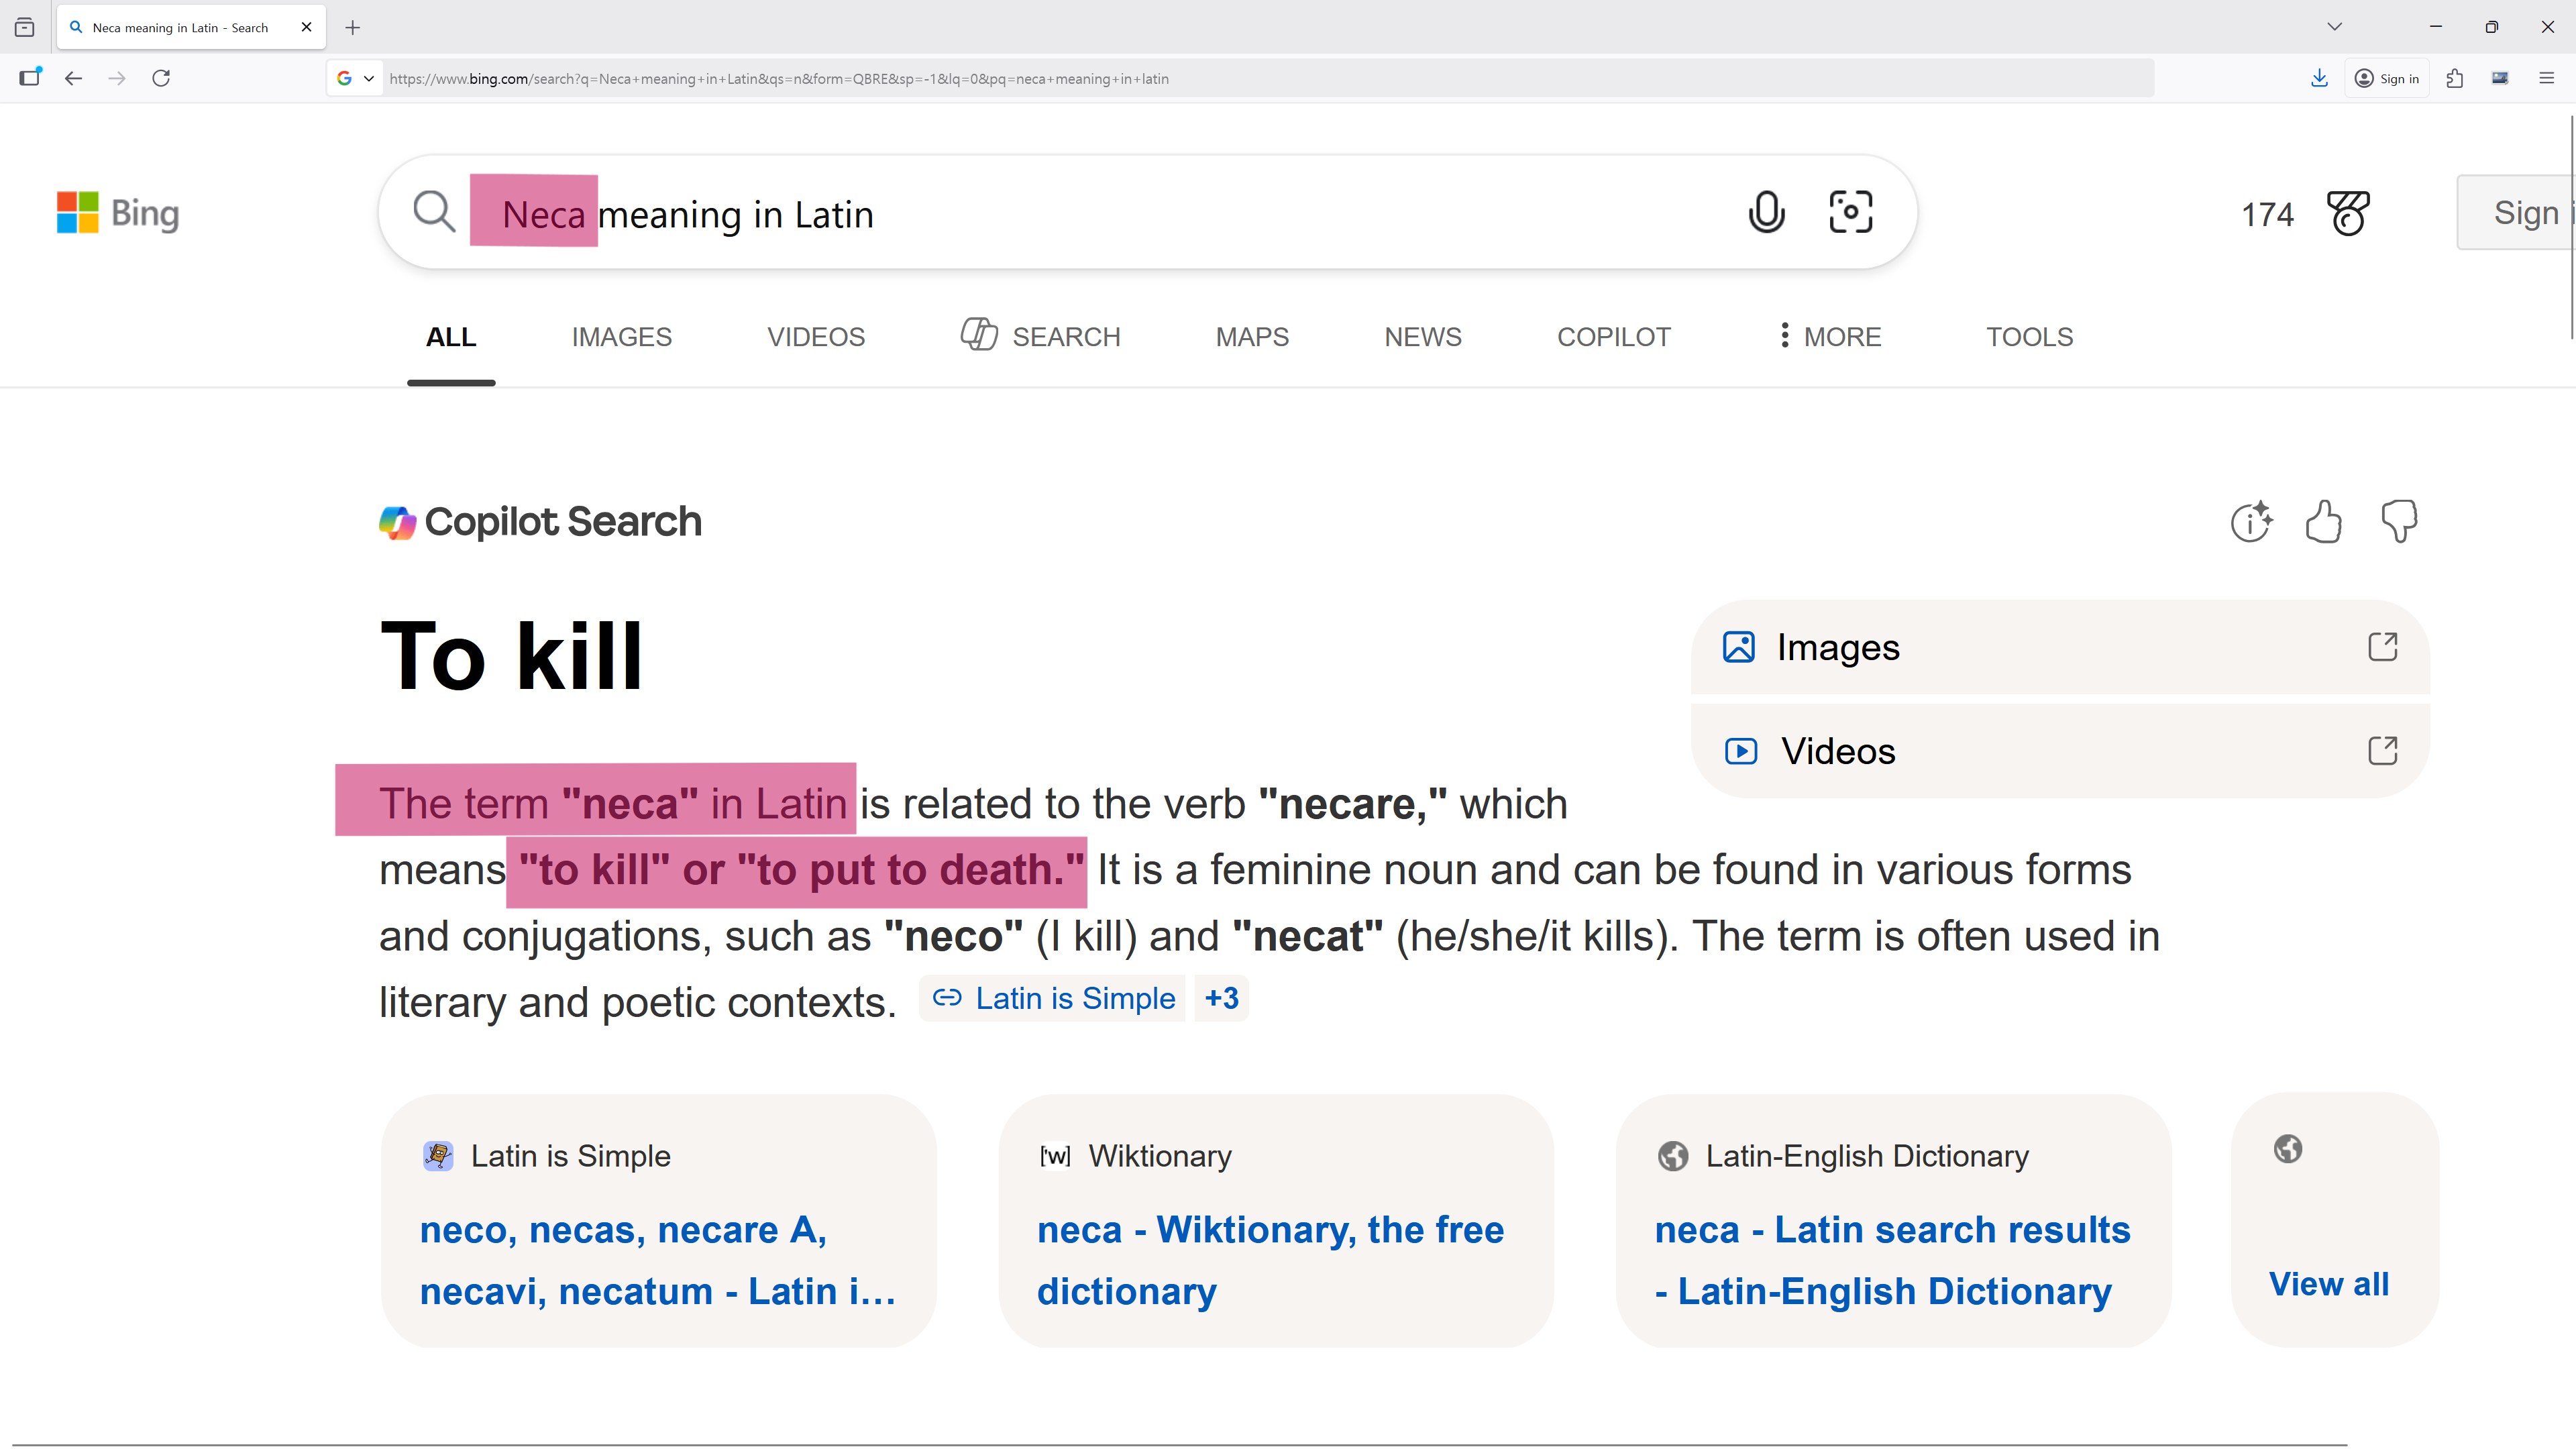This screenshot has width=2576, height=1449.
Task: Click View all sources link
Action: pyautogui.click(x=2328, y=1284)
